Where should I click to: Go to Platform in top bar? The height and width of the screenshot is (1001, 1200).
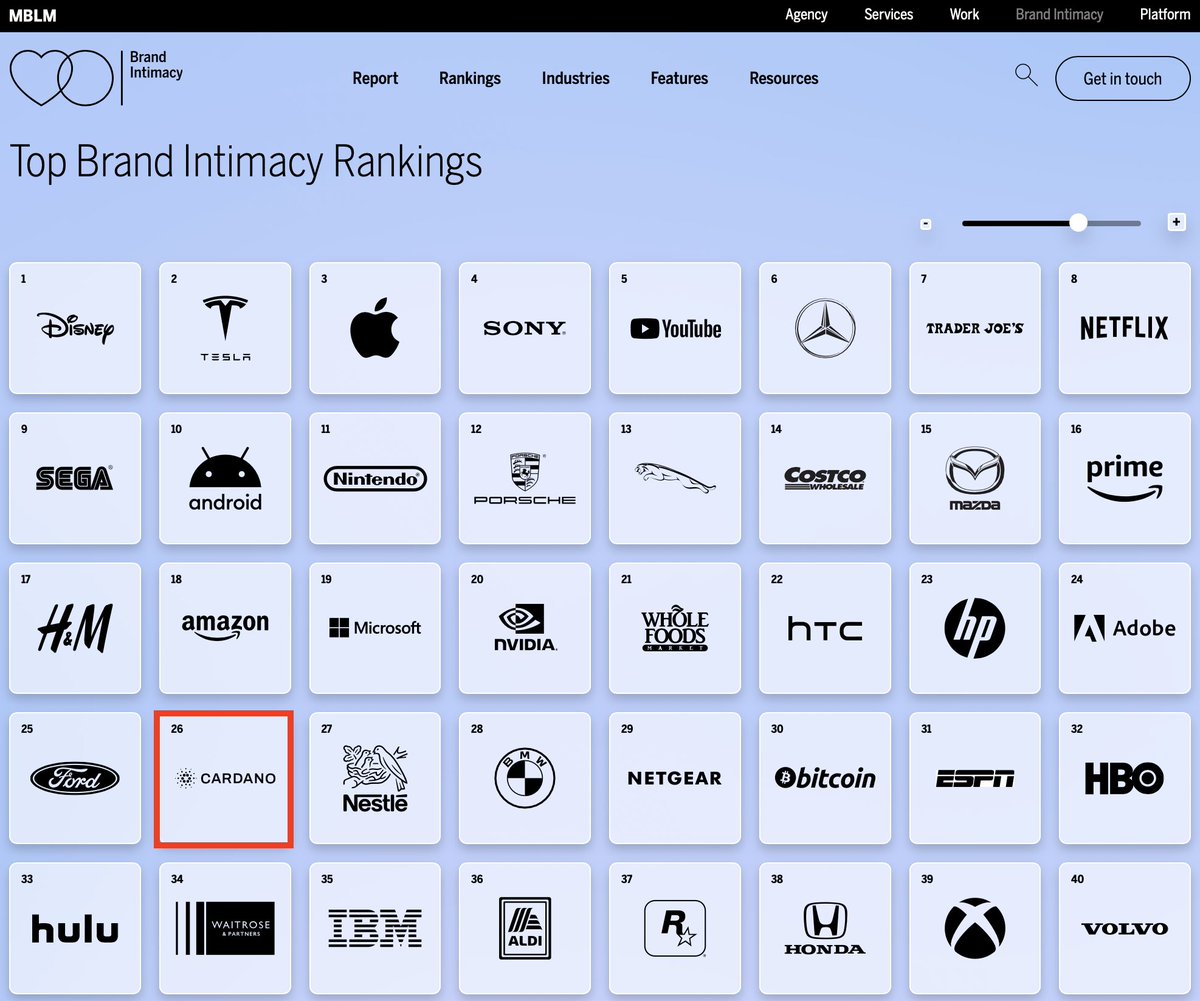1165,14
